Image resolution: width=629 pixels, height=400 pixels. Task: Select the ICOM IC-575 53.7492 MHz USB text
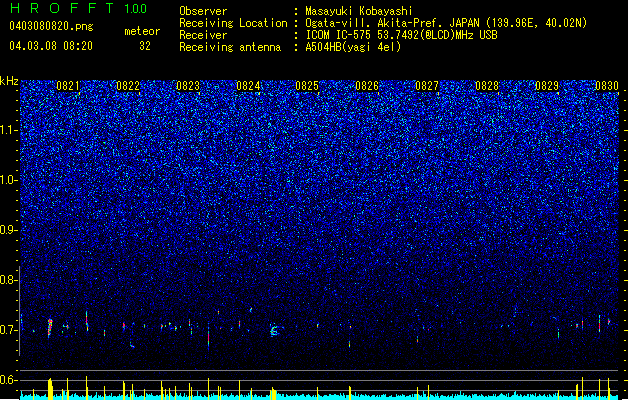[x=402, y=35]
